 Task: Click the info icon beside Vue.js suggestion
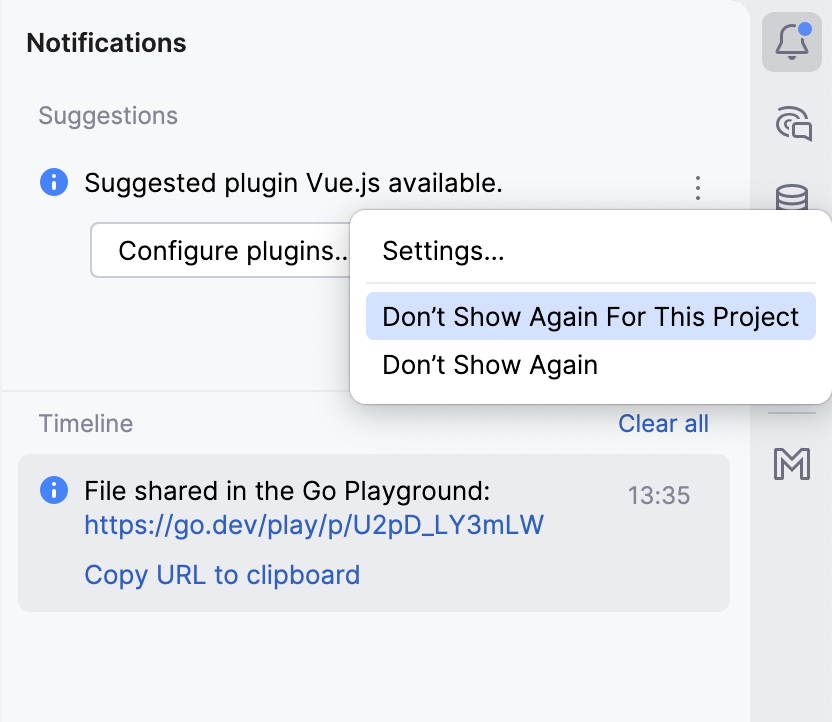pos(53,183)
